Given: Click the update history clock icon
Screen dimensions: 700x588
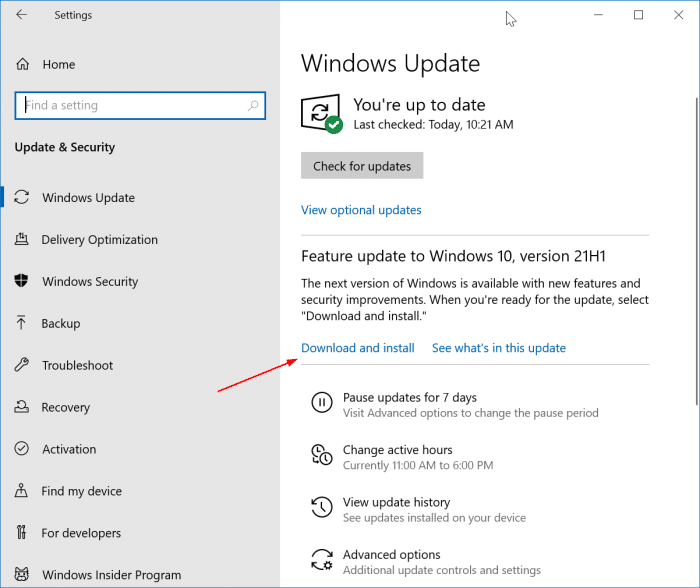Looking at the screenshot, I should (321, 507).
